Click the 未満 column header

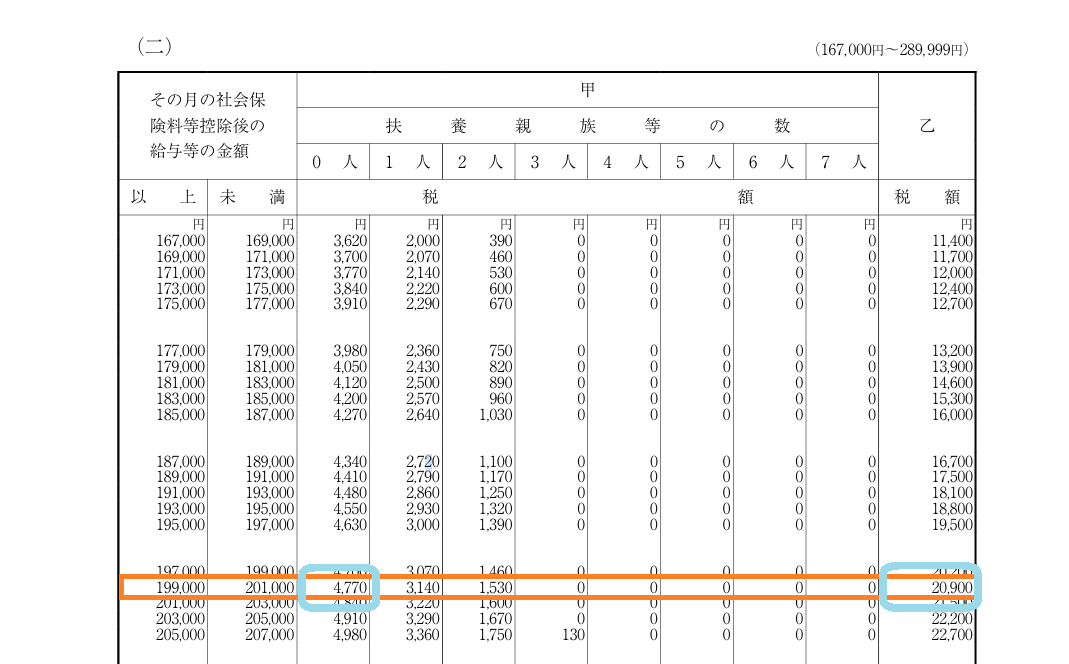pyautogui.click(x=252, y=198)
